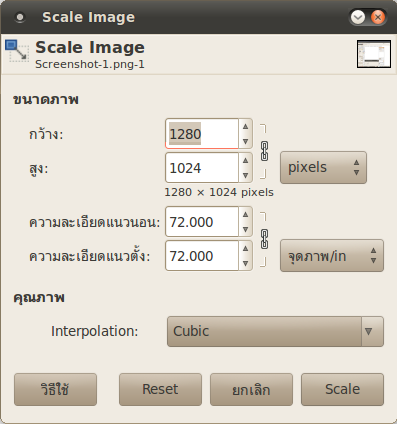Decrease width with the down arrow
Image resolution: width=397 pixels, height=424 pixels.
[x=246, y=141]
